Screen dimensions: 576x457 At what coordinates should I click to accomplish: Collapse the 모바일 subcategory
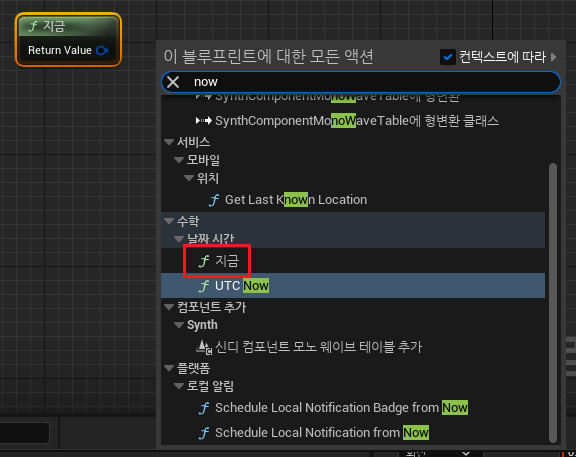click(179, 160)
